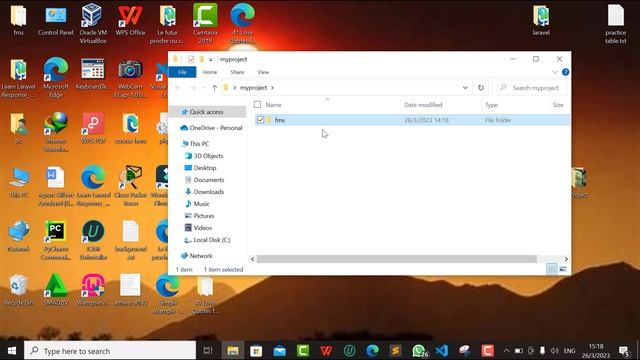Go back using Explorer's Back arrow
This screenshot has width=640, height=360.
click(178, 87)
